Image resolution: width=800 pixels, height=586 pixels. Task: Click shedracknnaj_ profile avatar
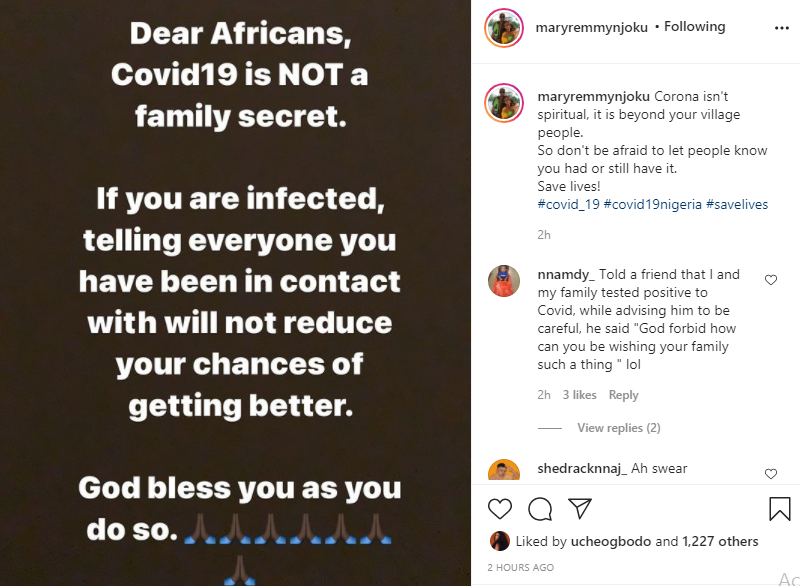pos(505,470)
